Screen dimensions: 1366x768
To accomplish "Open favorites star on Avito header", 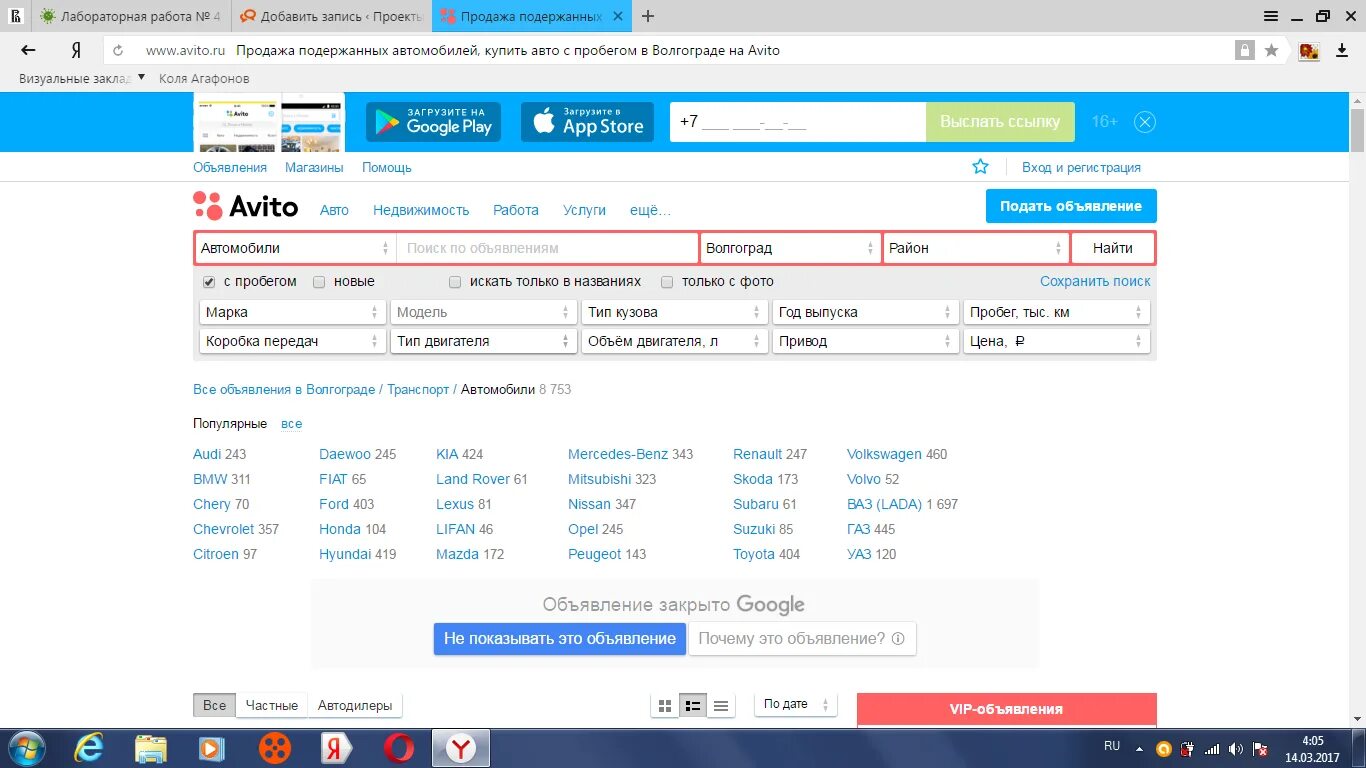I will coord(980,167).
